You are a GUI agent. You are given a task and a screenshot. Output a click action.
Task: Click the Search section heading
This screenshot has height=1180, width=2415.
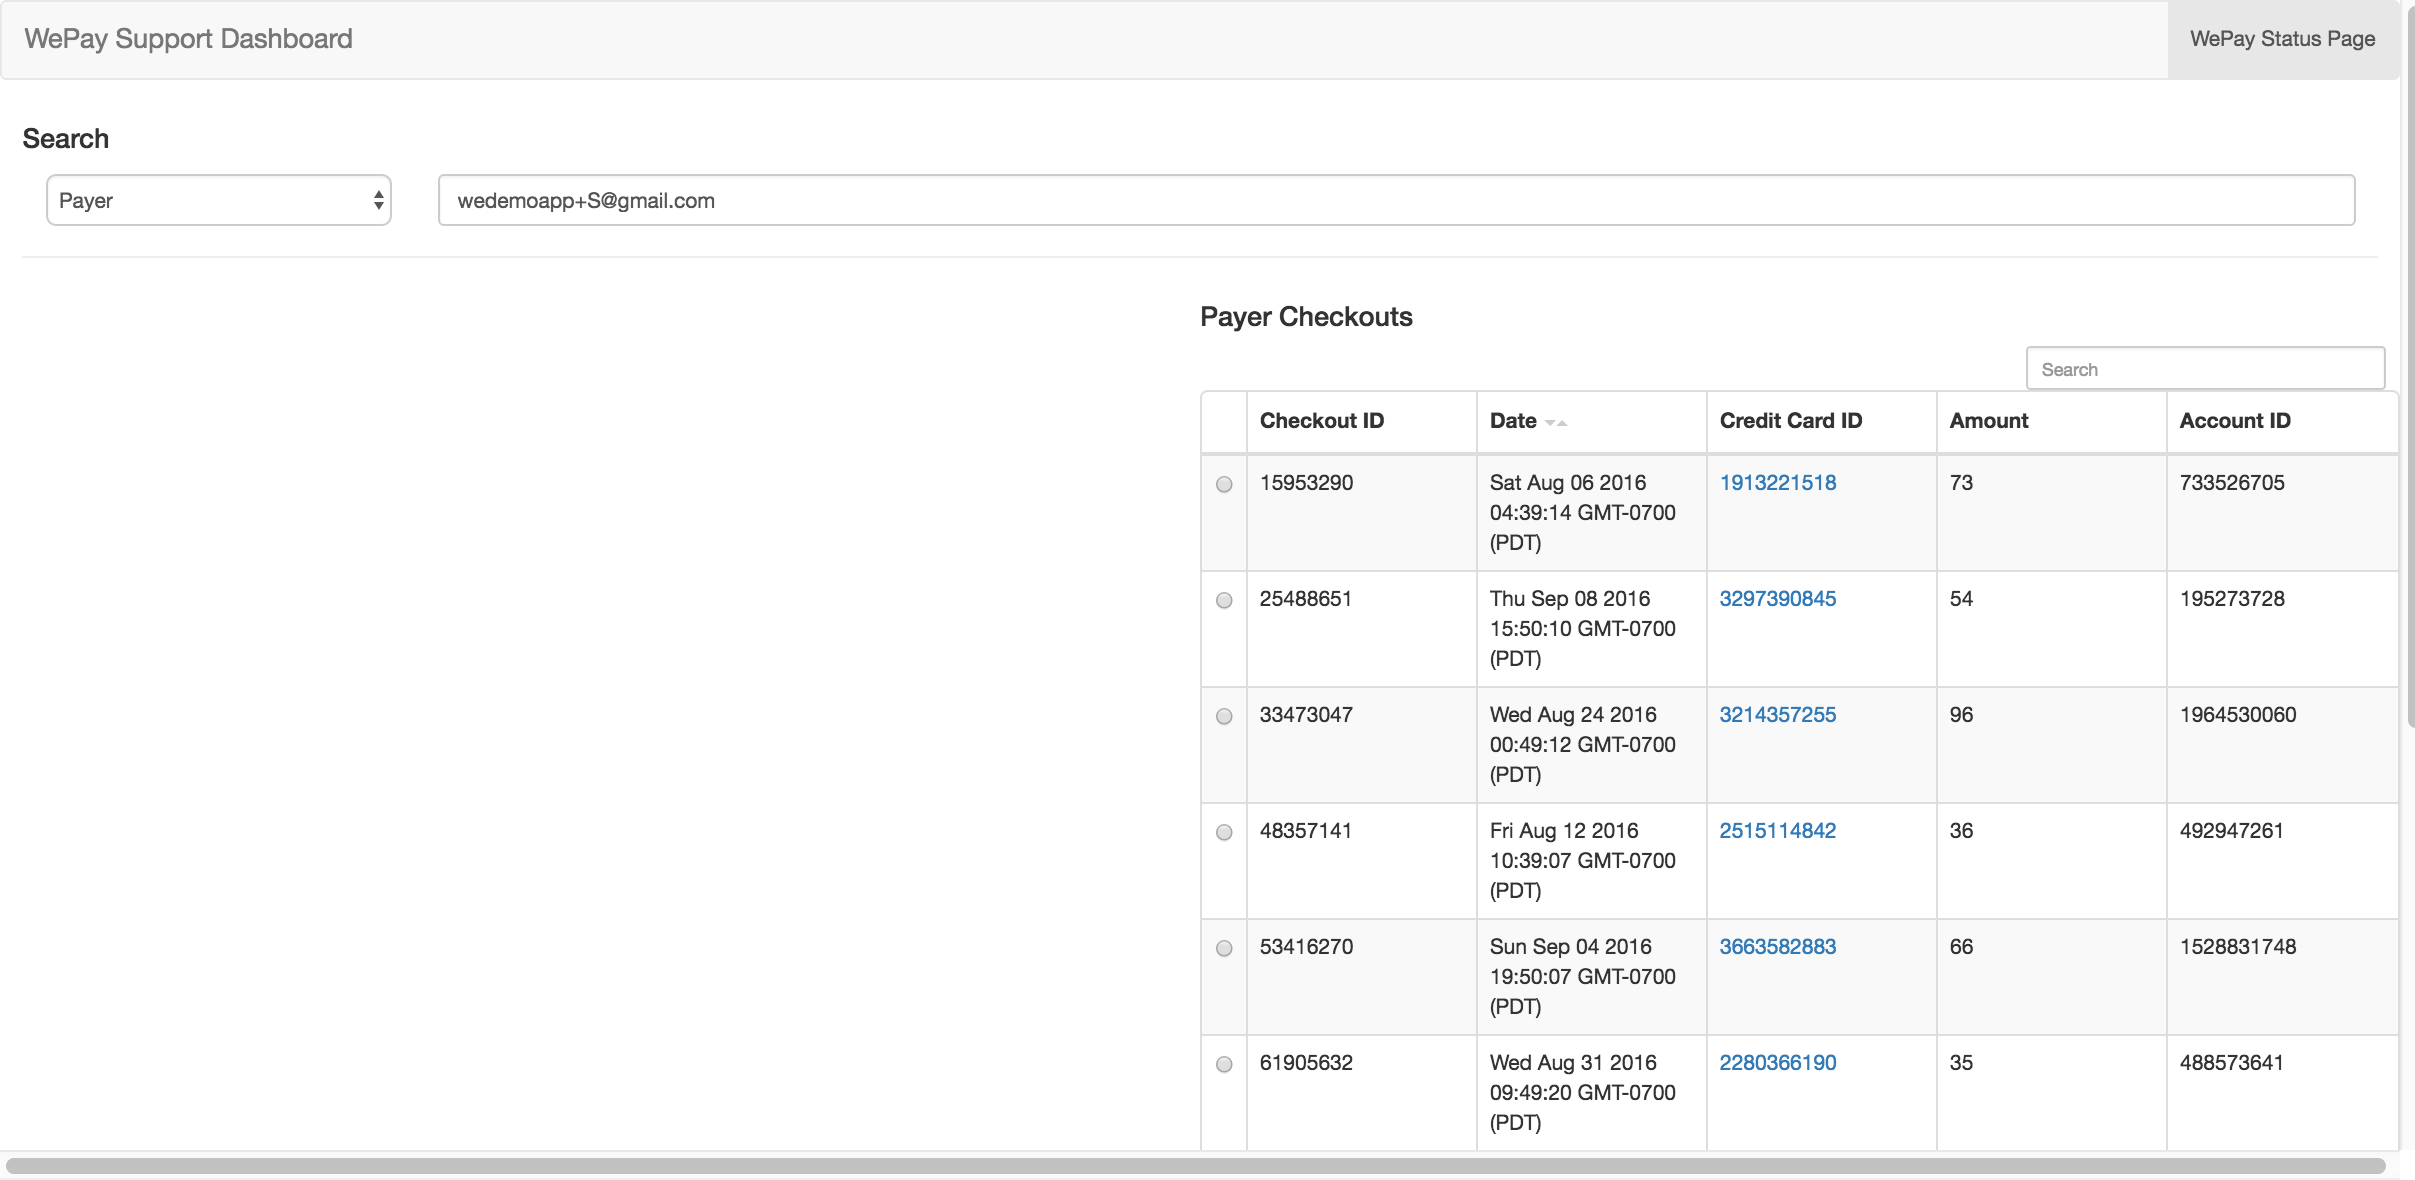click(x=66, y=139)
